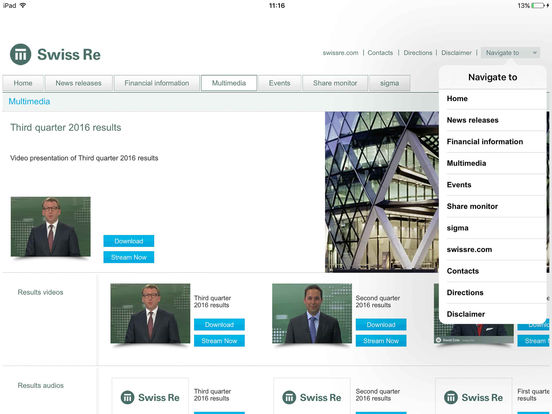This screenshot has width=552, height=414.
Task: Click the swissre.com link in header
Action: tap(340, 53)
